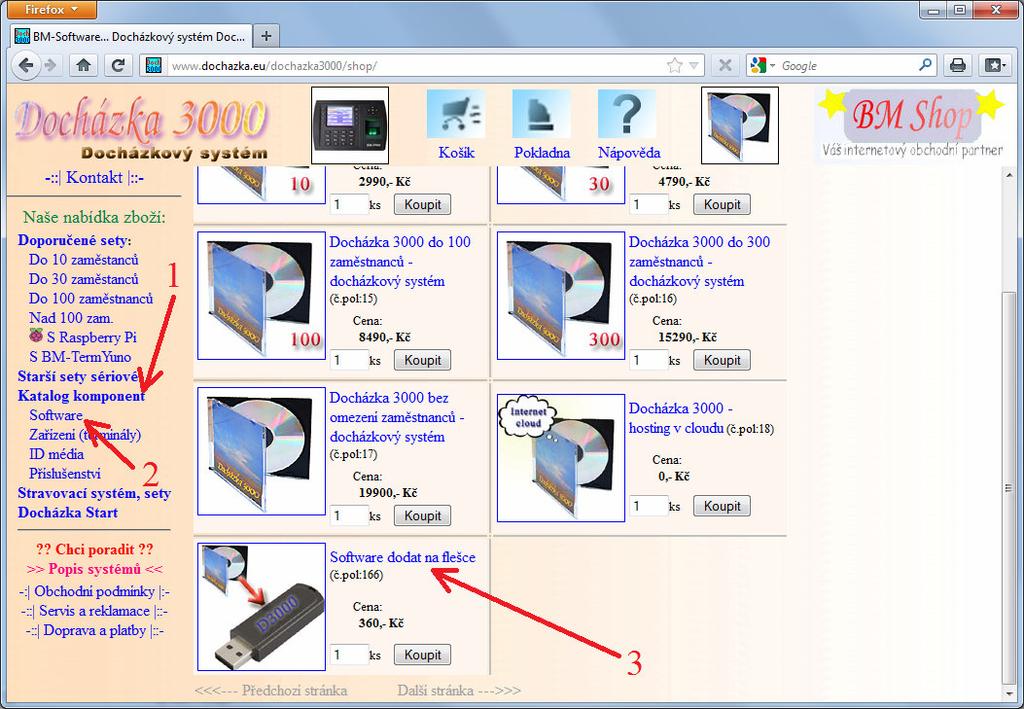Image resolution: width=1024 pixels, height=709 pixels.
Task: Open Katalog komponent category
Action: tap(81, 396)
